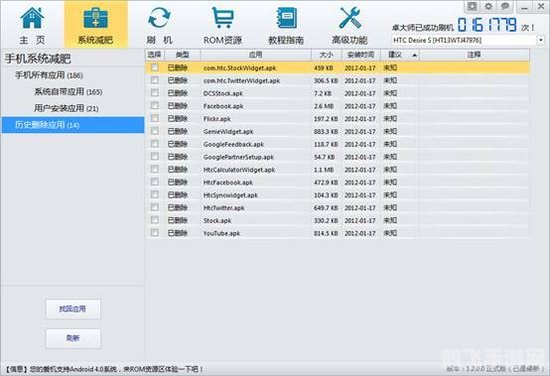Sort by the 建议 column header
The height and width of the screenshot is (376, 550).
point(400,55)
